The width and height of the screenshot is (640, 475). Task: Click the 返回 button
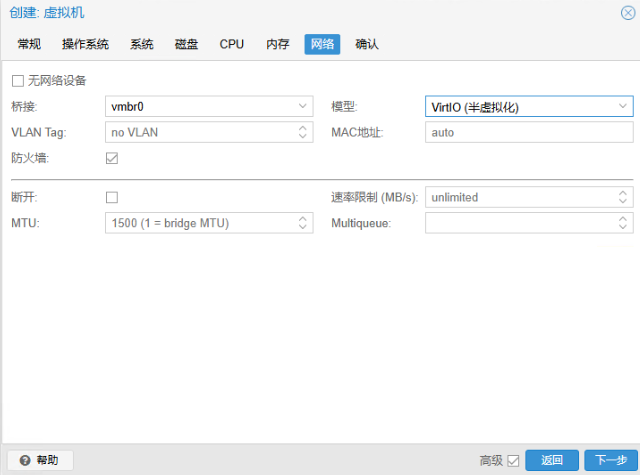point(551,460)
